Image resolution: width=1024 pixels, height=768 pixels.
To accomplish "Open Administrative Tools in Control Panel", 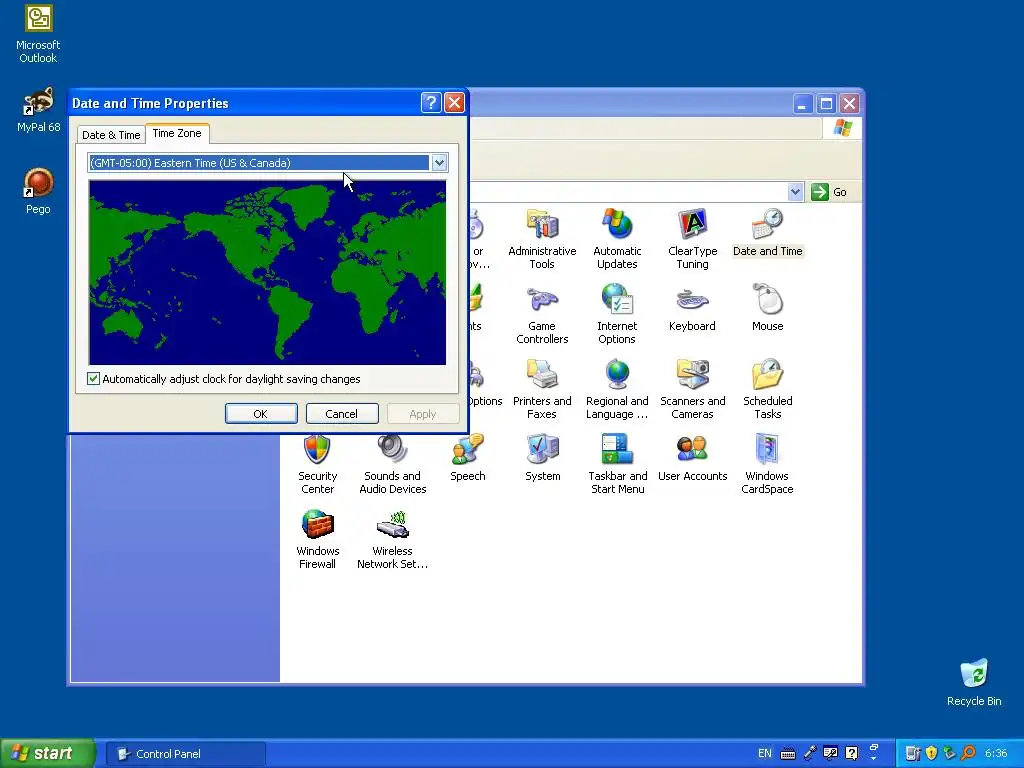I will (x=542, y=239).
